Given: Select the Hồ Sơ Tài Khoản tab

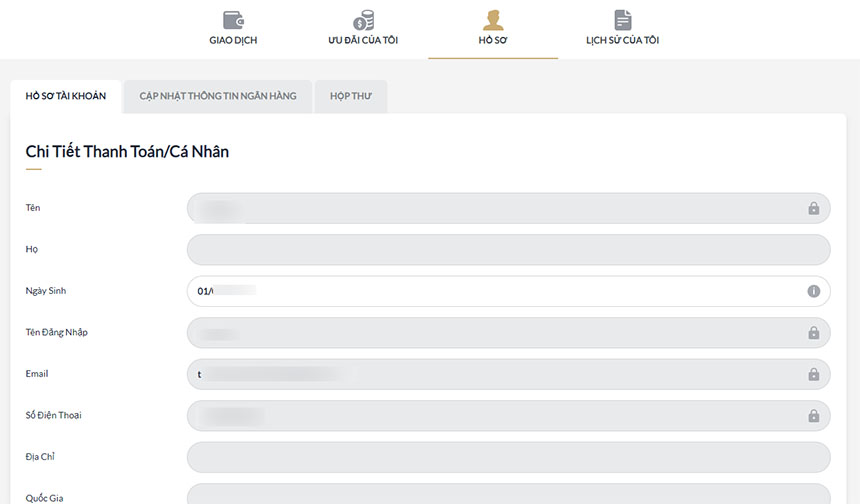Looking at the screenshot, I should click(x=66, y=96).
